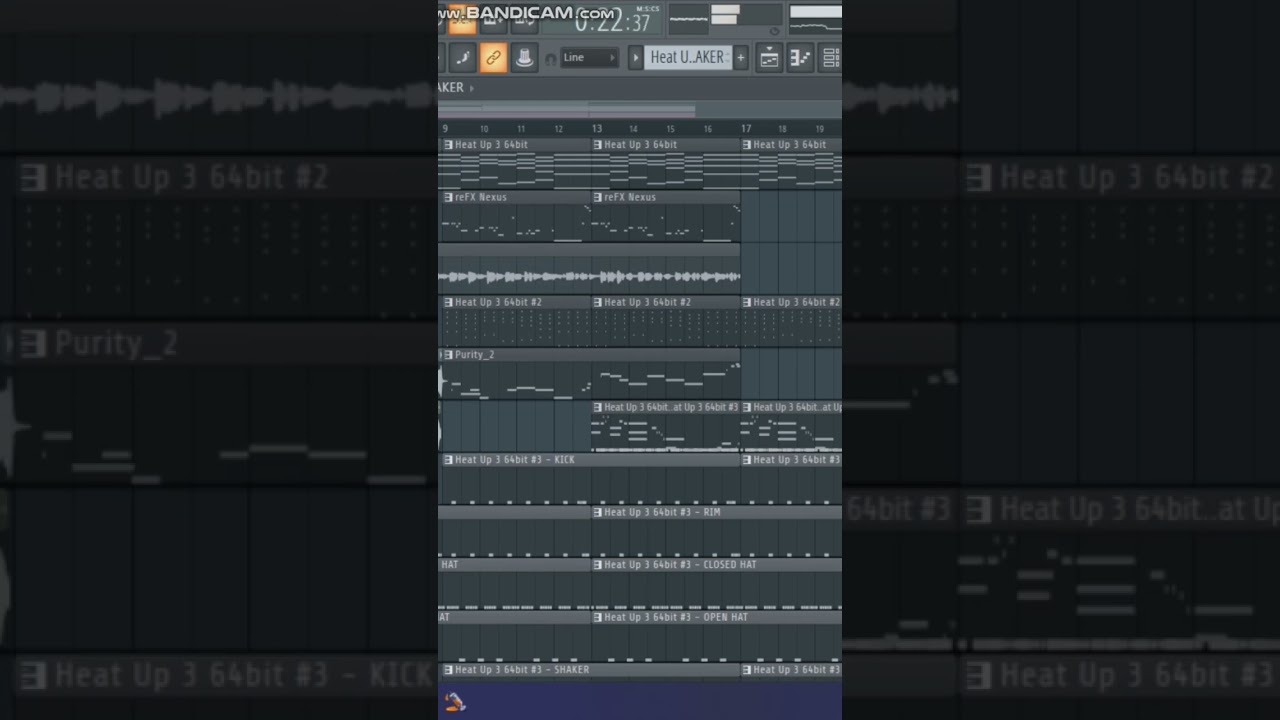Select the Heat Up 3 64bit #3 - RIM title
Image resolution: width=1280 pixels, height=720 pixels.
(662, 512)
